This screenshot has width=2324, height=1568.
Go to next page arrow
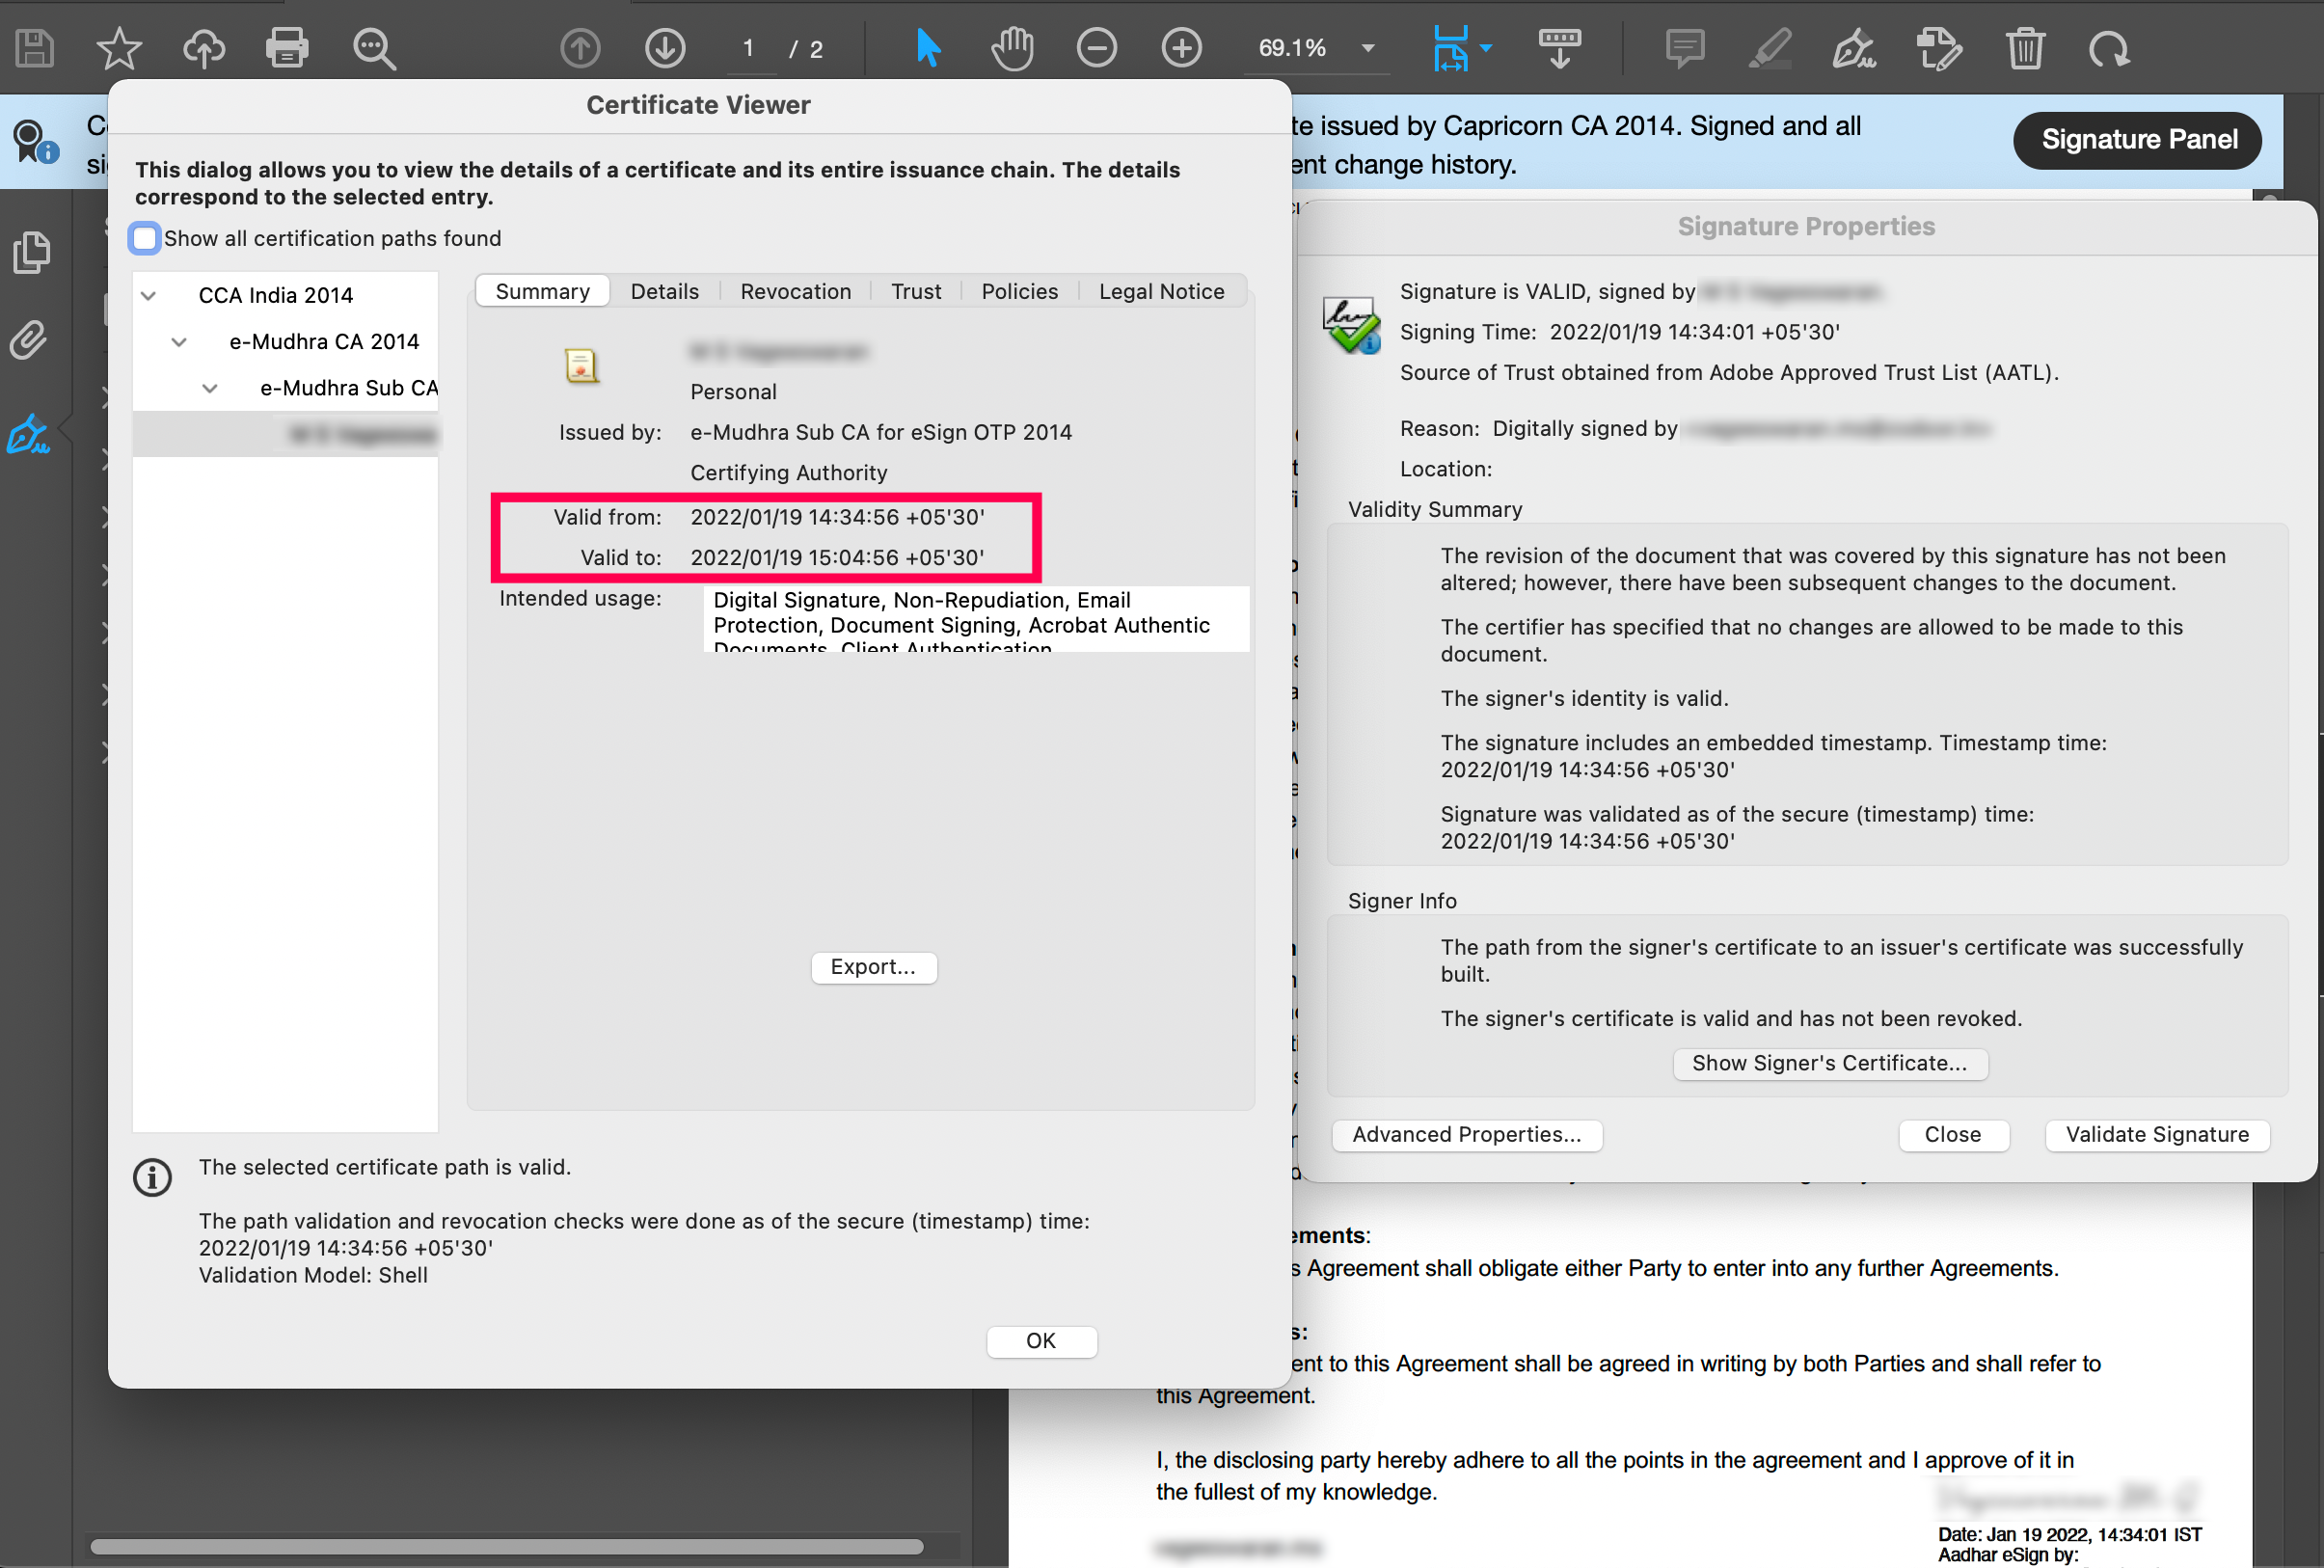point(664,48)
